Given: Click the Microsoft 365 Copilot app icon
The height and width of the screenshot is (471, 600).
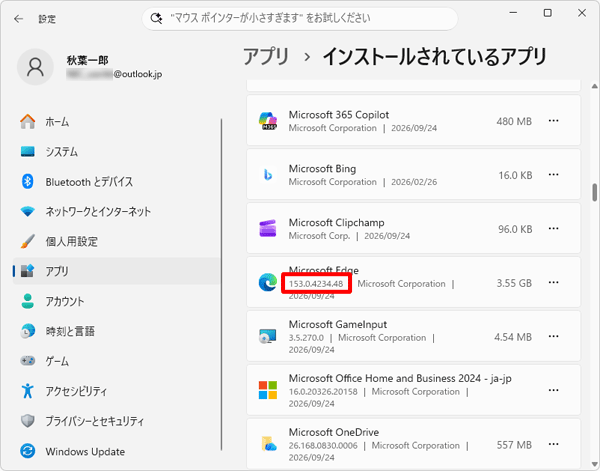Looking at the screenshot, I should coord(268,121).
